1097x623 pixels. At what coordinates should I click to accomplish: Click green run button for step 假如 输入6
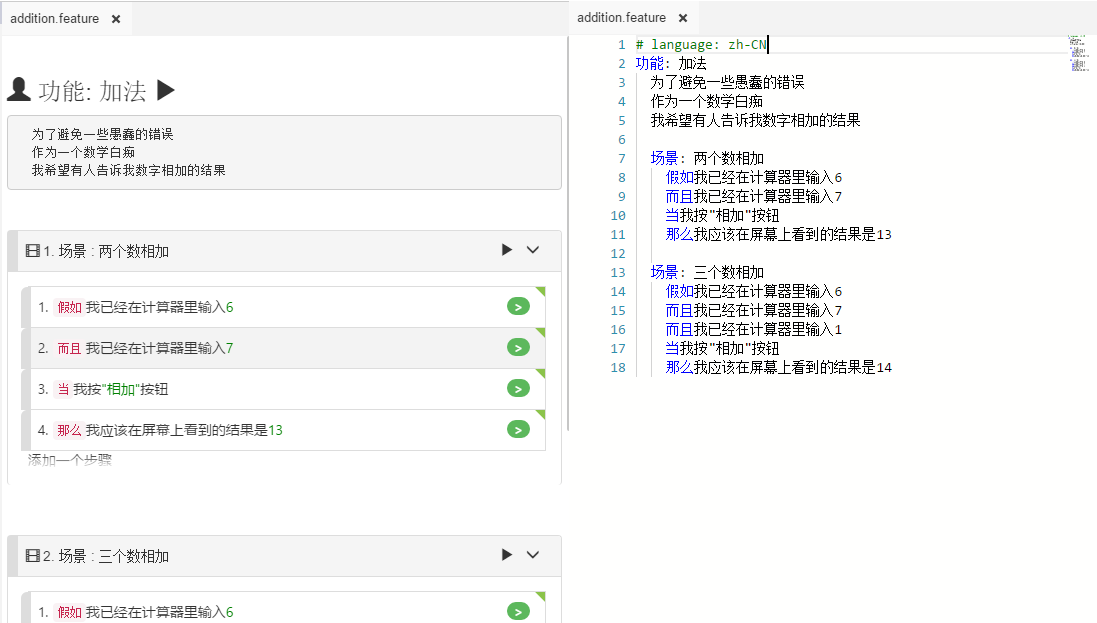pyautogui.click(x=518, y=307)
